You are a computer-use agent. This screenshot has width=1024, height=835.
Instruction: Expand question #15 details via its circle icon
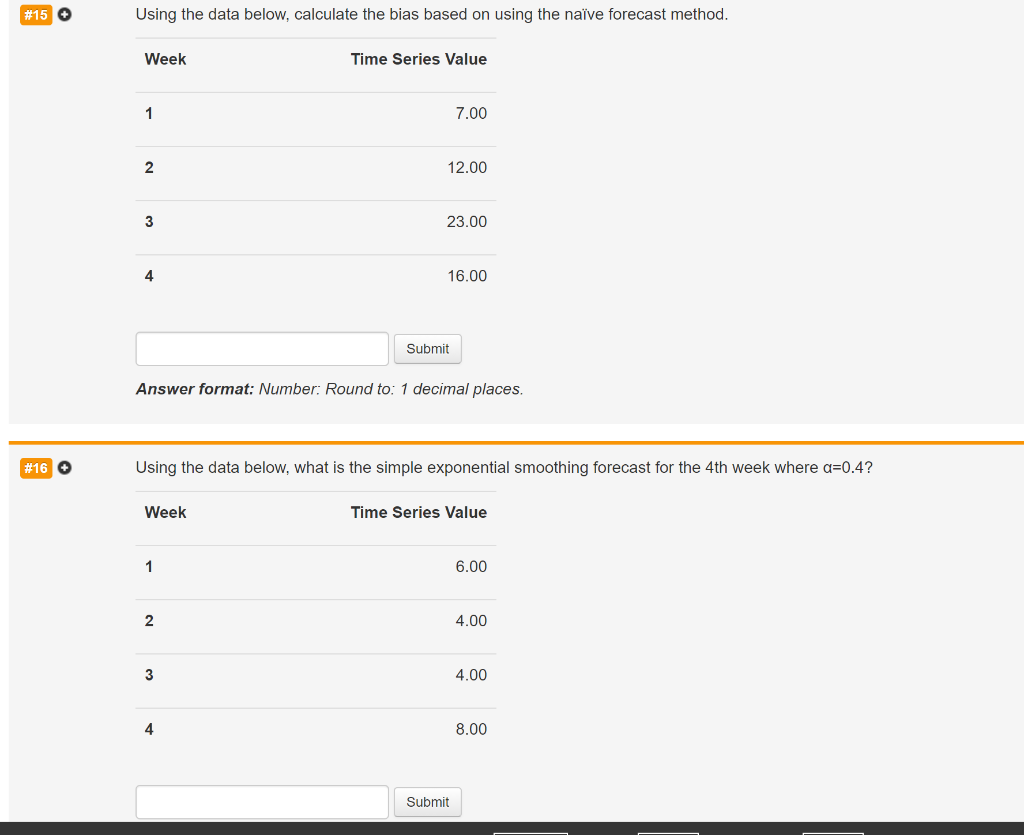click(x=64, y=15)
